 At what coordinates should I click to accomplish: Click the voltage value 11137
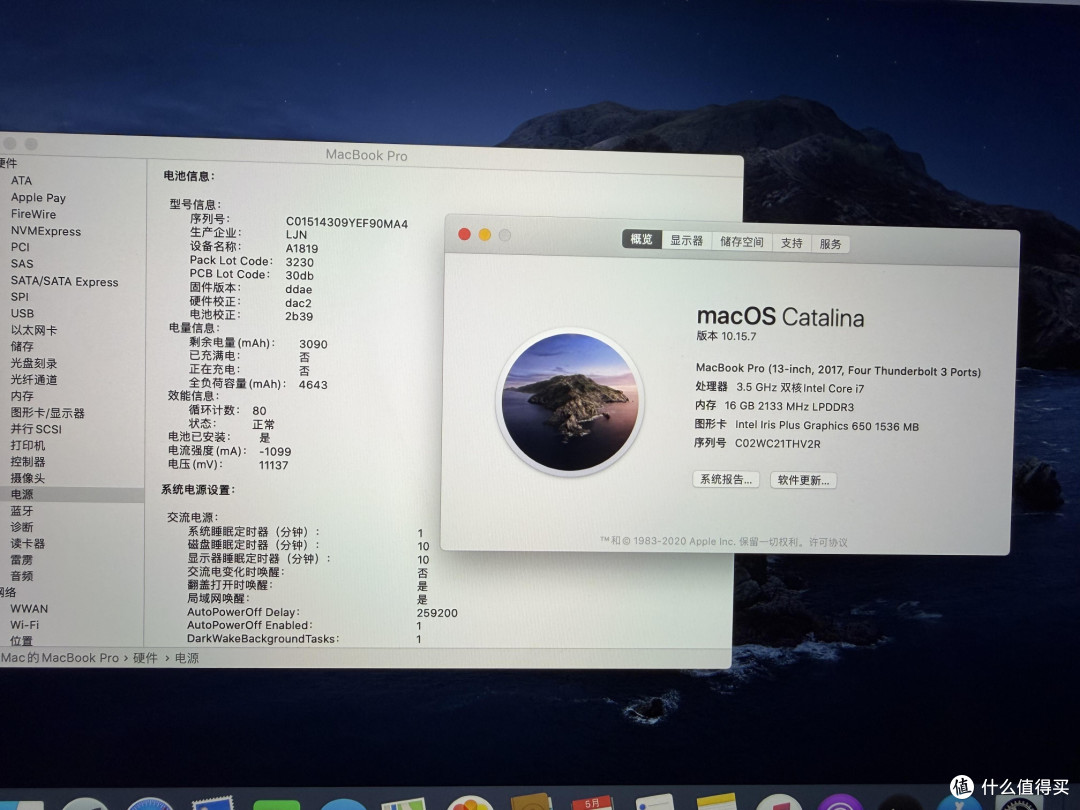[273, 466]
